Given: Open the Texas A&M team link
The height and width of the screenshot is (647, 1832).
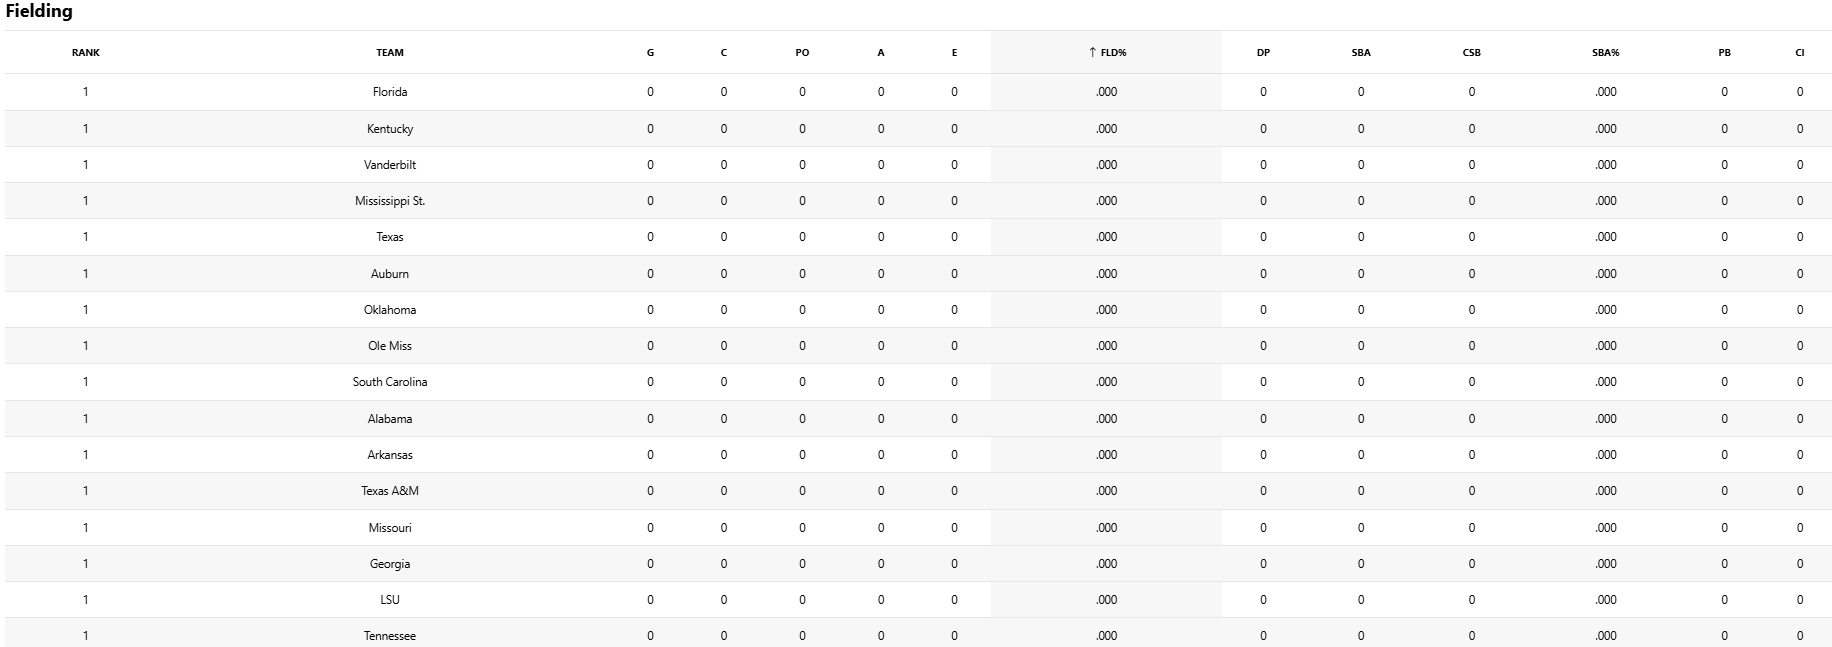Looking at the screenshot, I should pyautogui.click(x=390, y=491).
